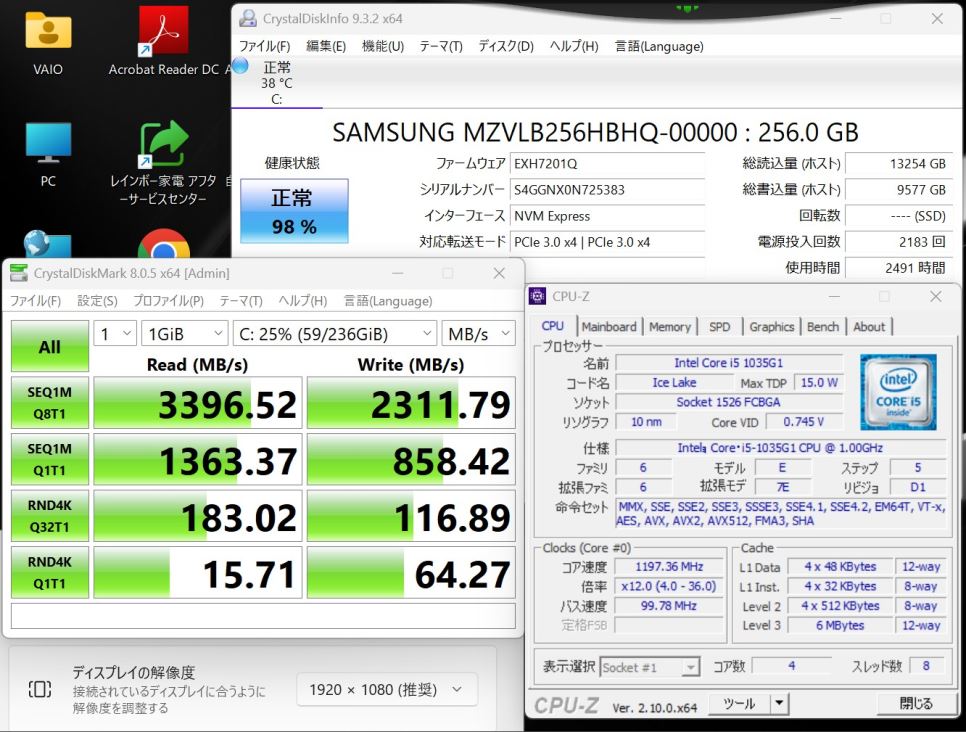Click the total host writes 9577 GB

click(x=898, y=190)
